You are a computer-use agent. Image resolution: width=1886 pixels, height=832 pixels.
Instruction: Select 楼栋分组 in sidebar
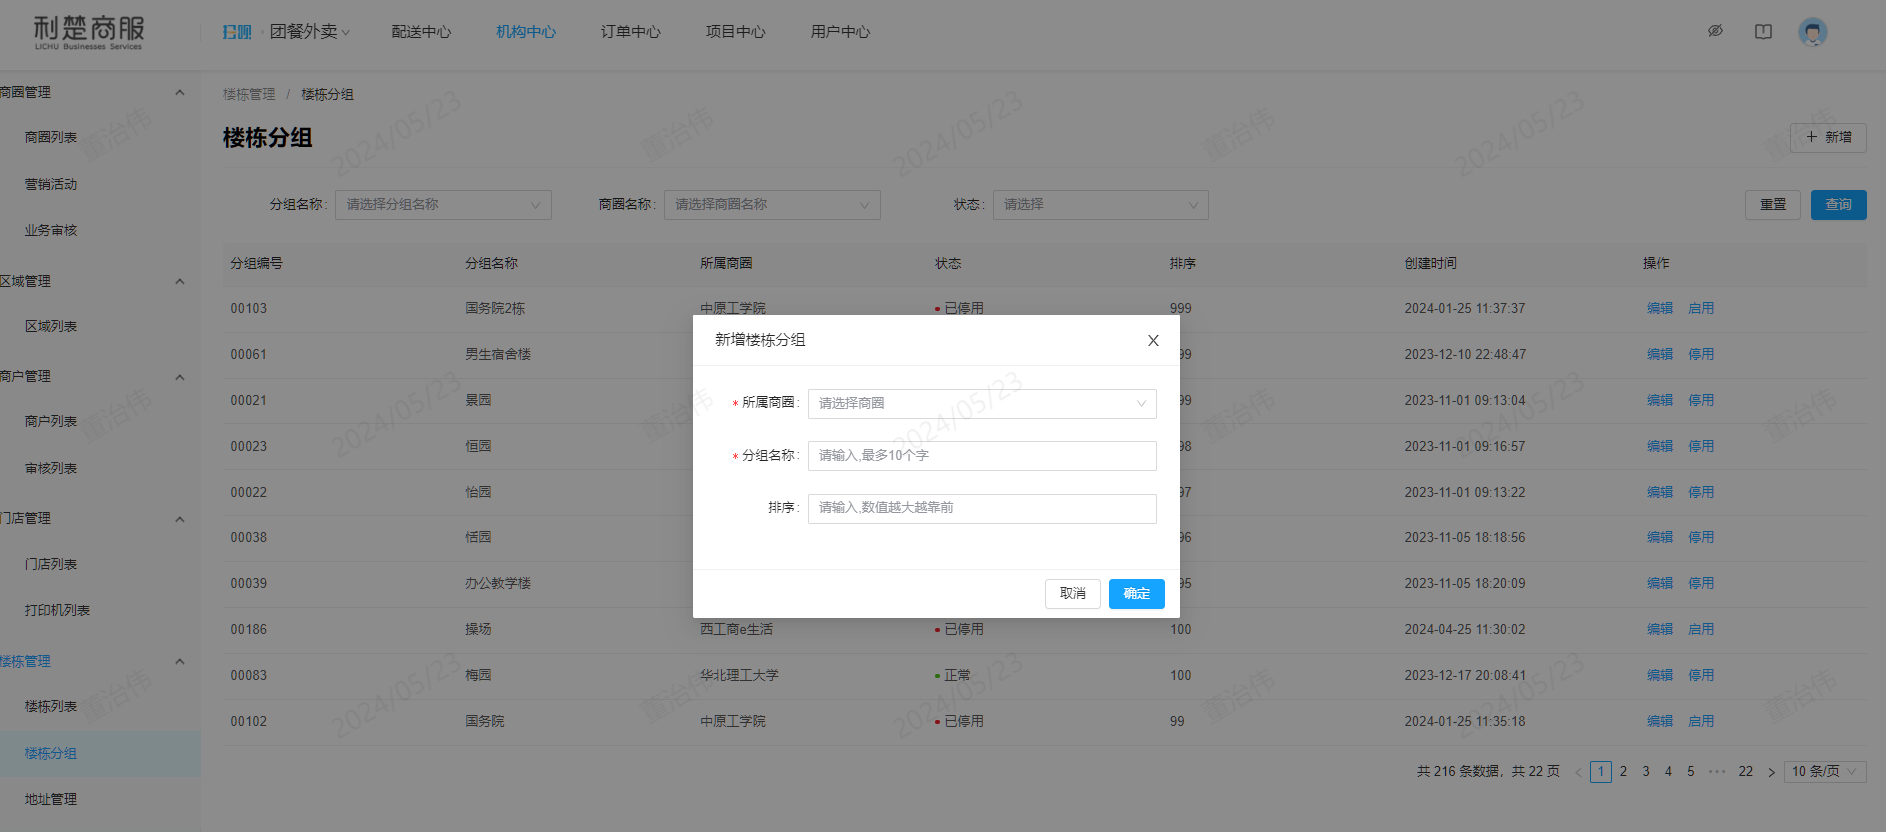pos(51,753)
